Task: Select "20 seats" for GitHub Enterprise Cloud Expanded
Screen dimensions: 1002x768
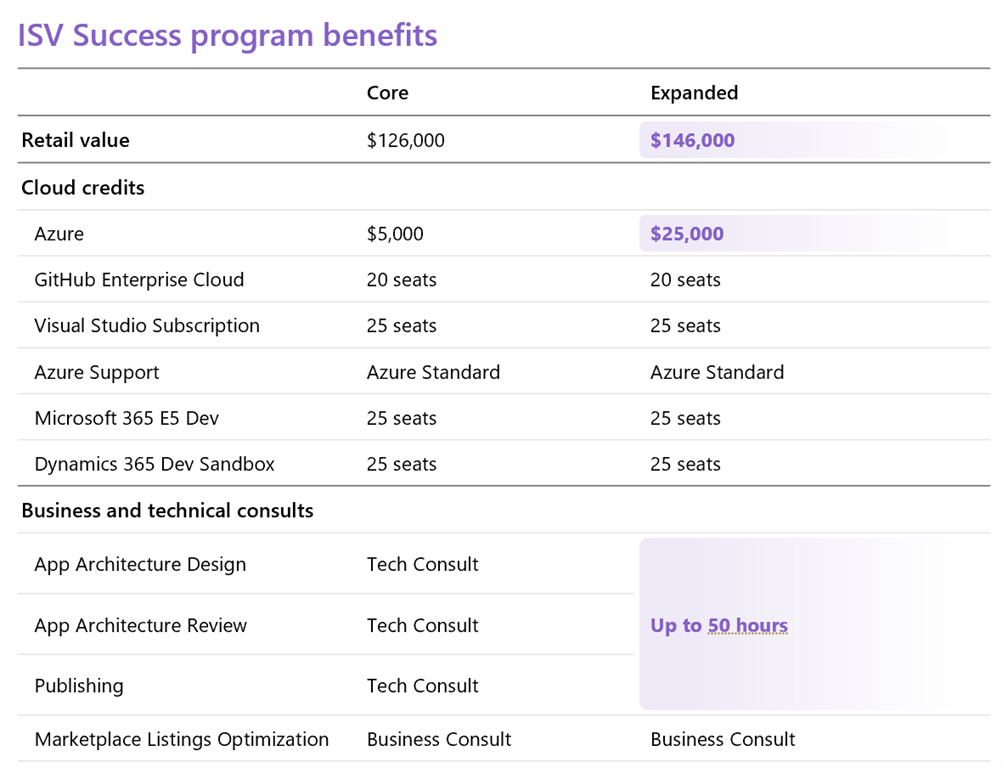Action: point(686,280)
